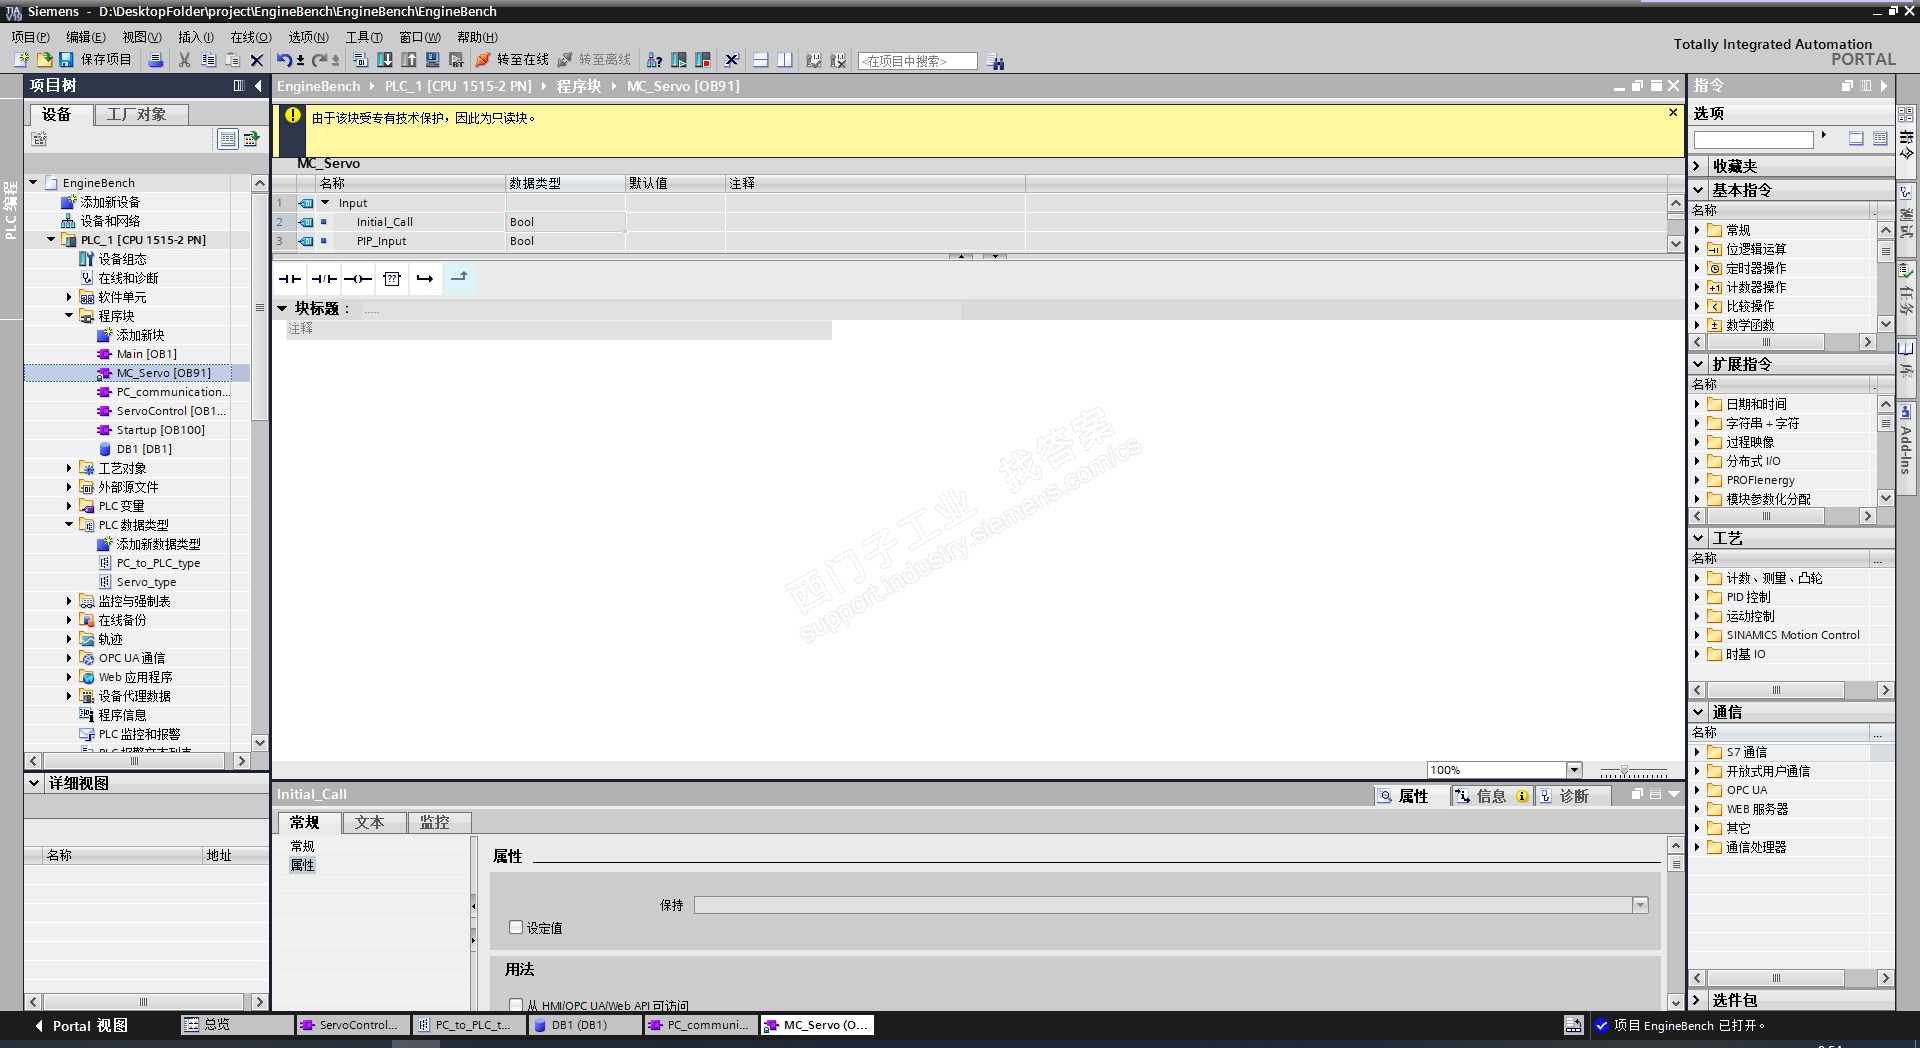The width and height of the screenshot is (1920, 1048).
Task: Click the close branch icon
Action: pyautogui.click(x=459, y=278)
